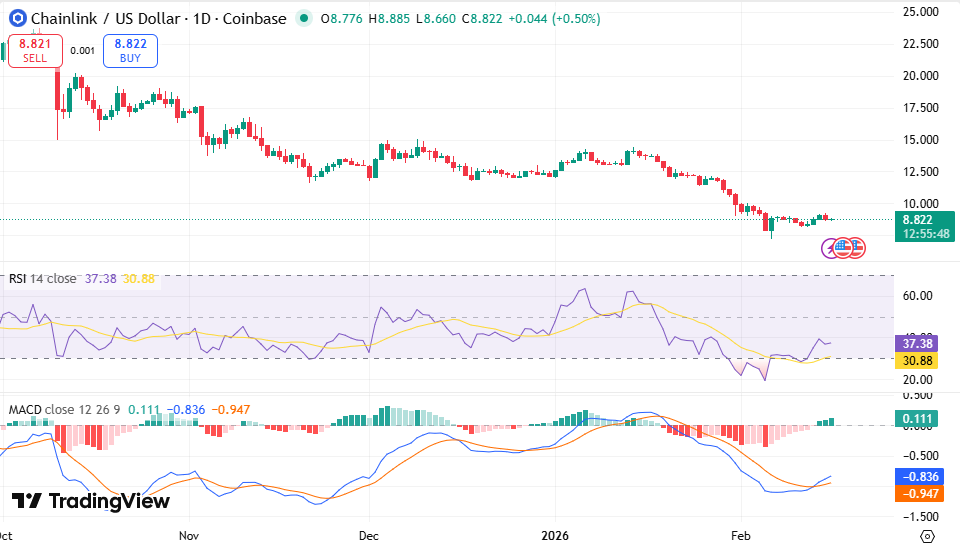Screen dimensions: 960x547
Task: Open the TradingView logo link
Action: [91, 501]
